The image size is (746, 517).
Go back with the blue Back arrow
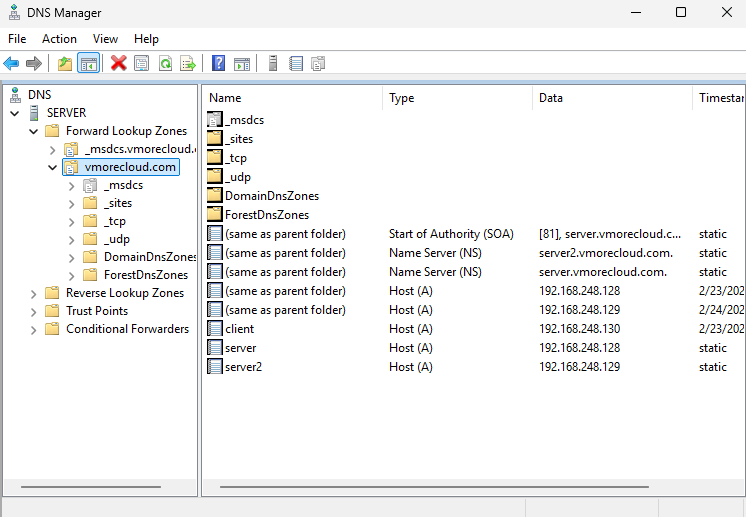point(11,63)
